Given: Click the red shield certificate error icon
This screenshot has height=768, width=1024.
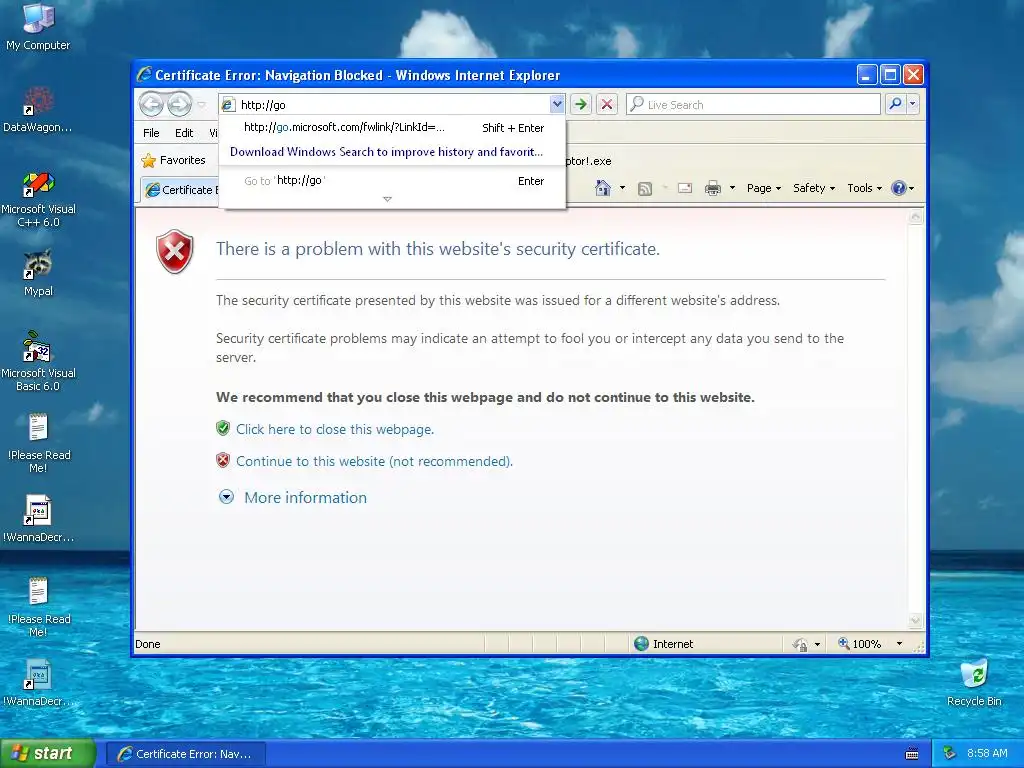Looking at the screenshot, I should (175, 251).
